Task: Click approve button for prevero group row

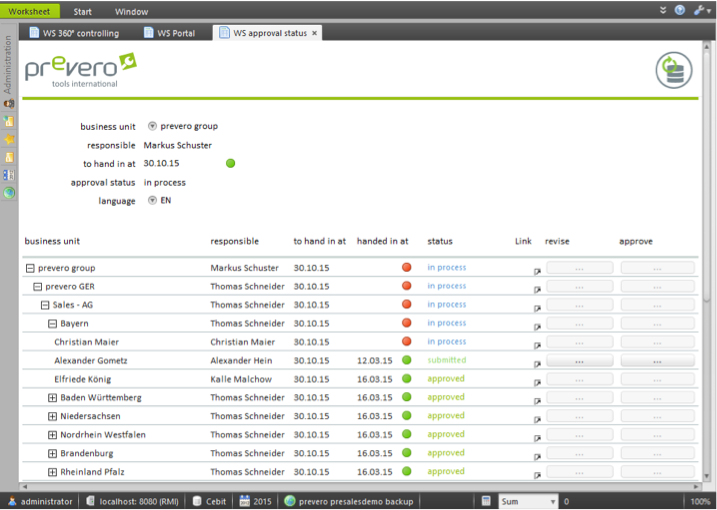Action: pos(657,268)
